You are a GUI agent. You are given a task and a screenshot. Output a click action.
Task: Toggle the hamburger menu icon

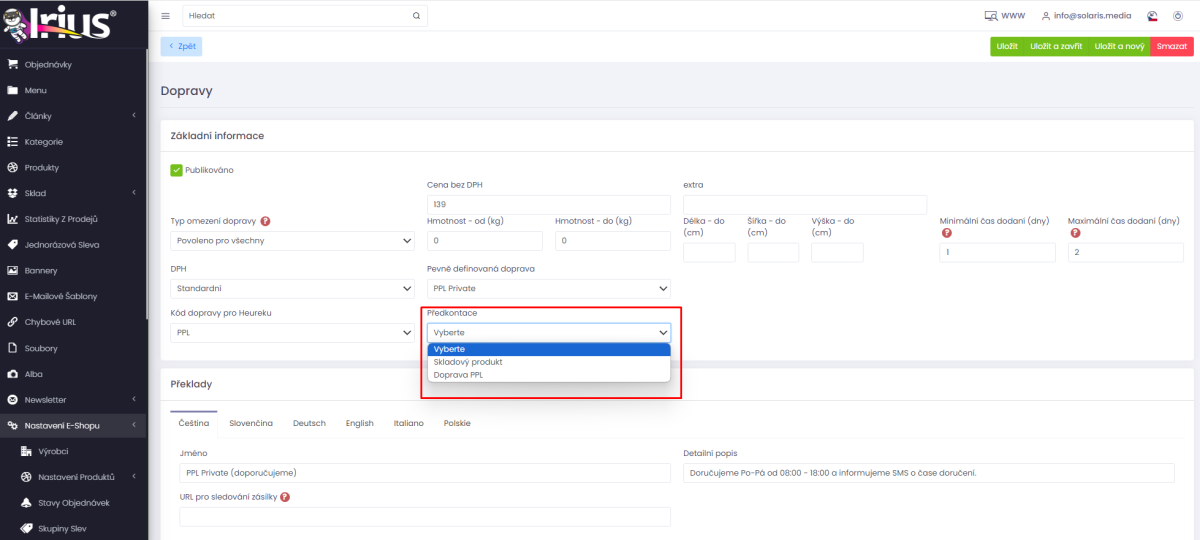(x=165, y=16)
